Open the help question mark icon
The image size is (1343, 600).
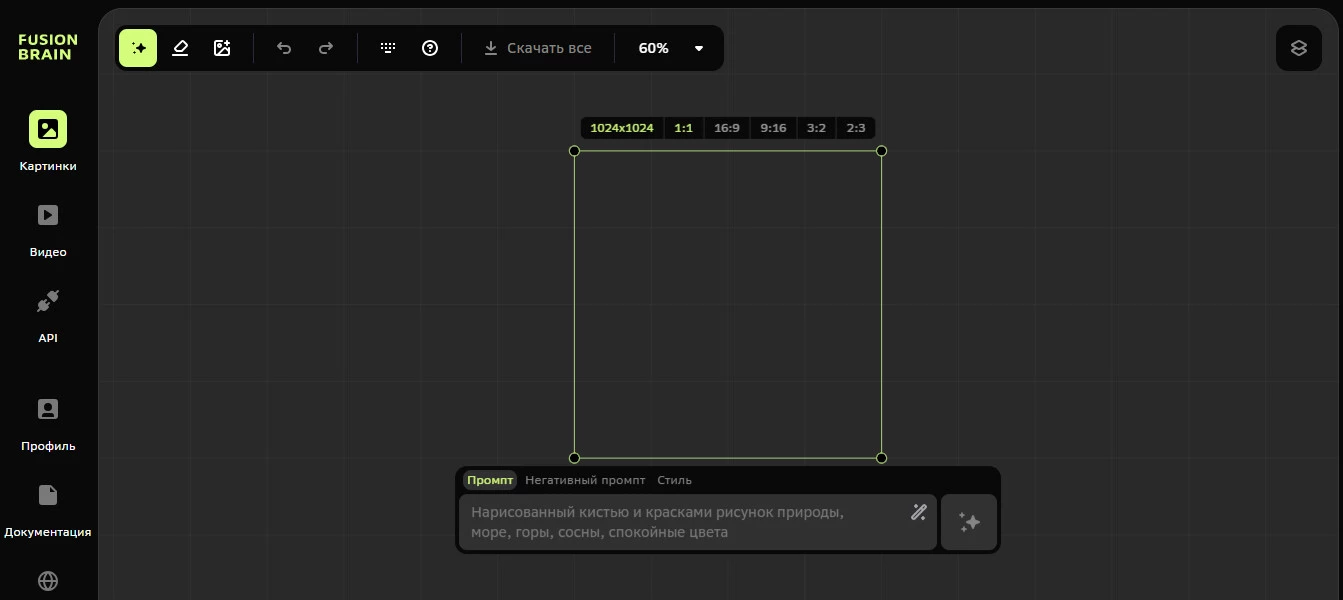pyautogui.click(x=430, y=48)
